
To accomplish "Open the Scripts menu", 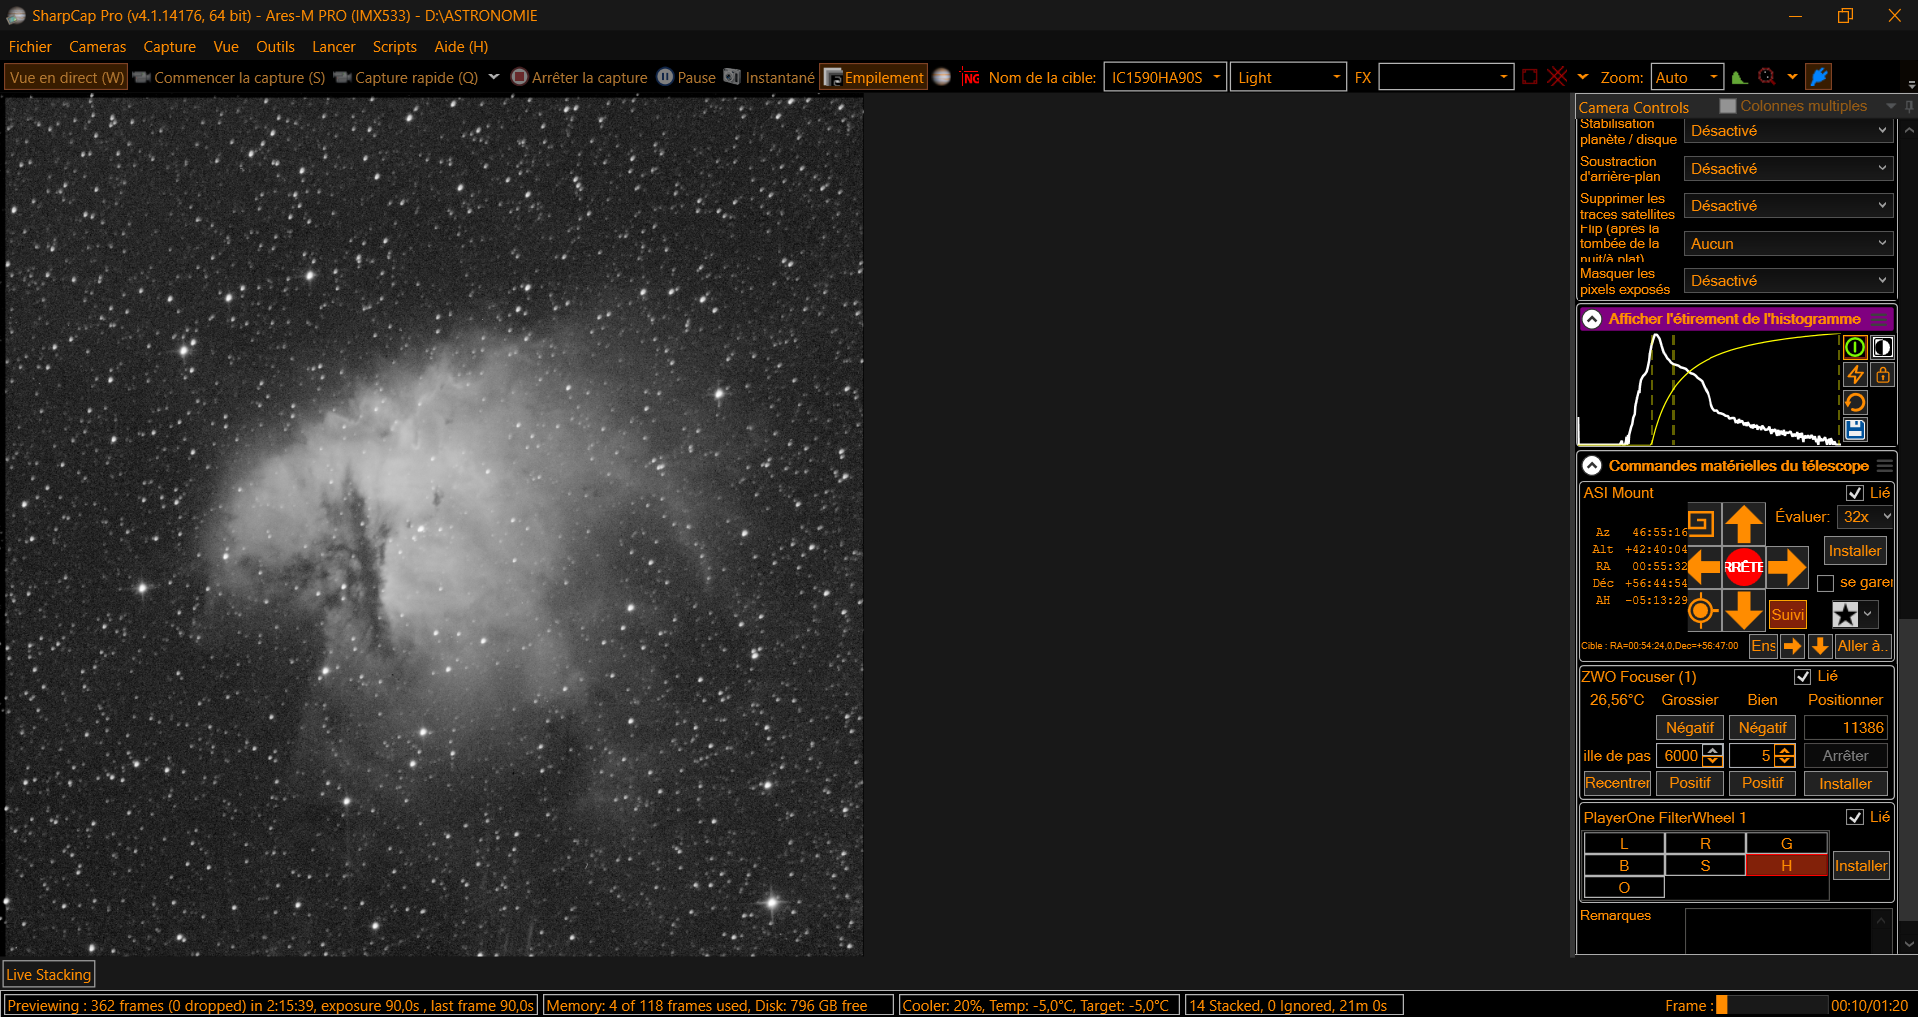I will click(394, 47).
